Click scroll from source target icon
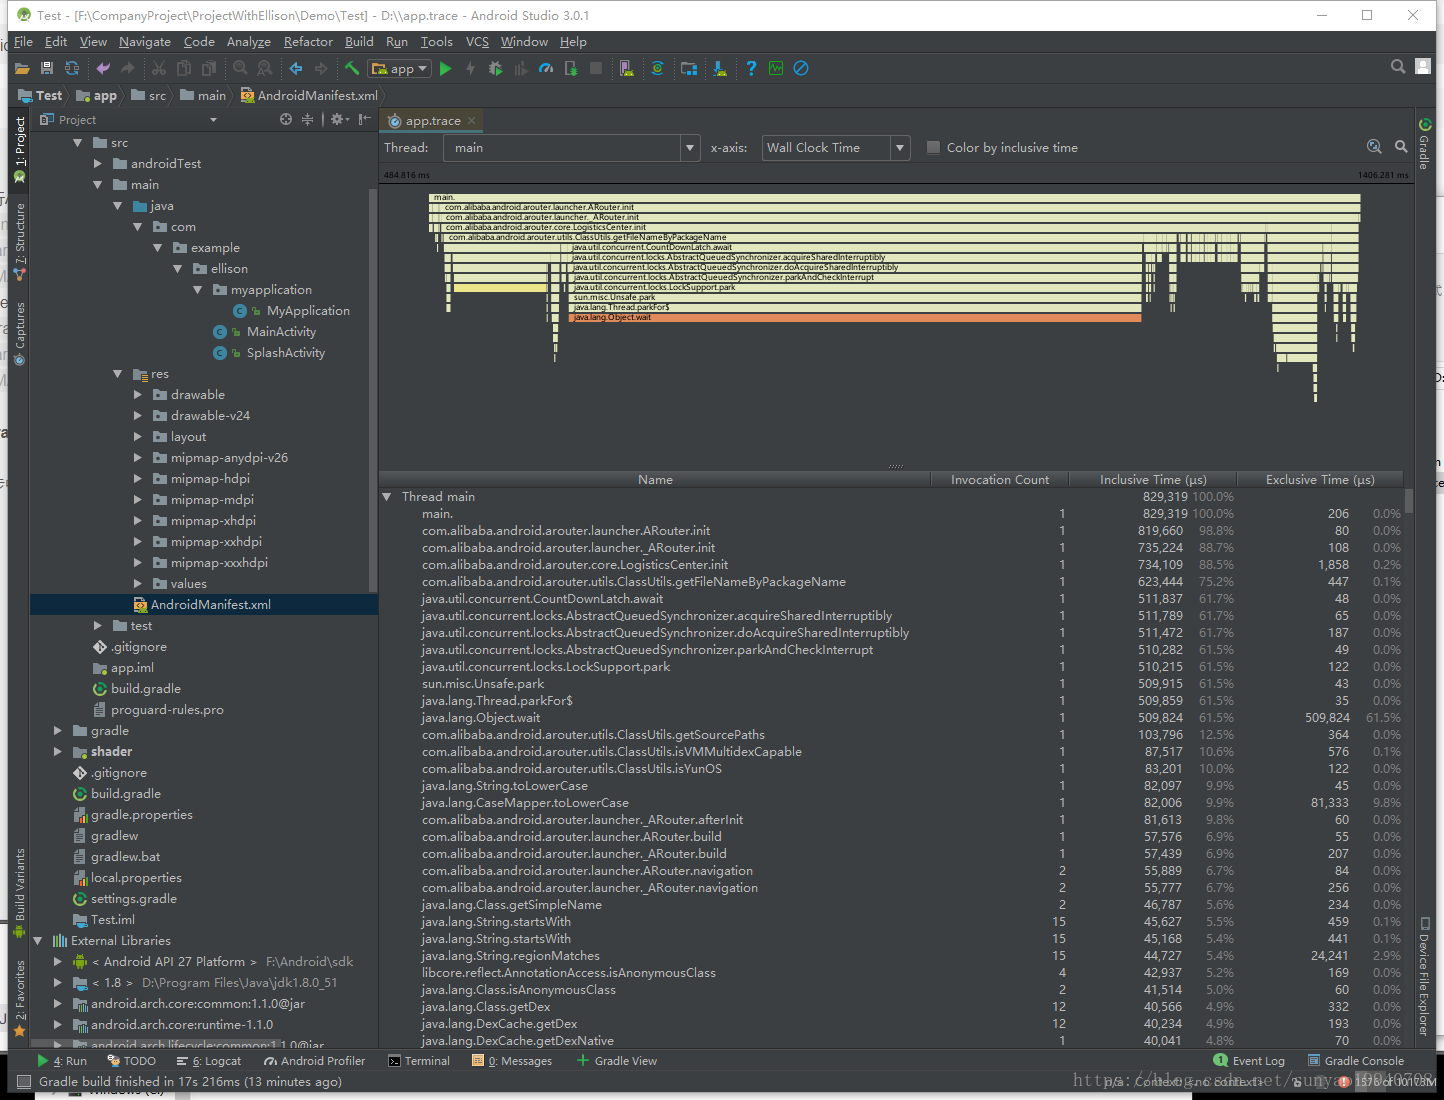Image resolution: width=1444 pixels, height=1100 pixels. click(x=286, y=119)
